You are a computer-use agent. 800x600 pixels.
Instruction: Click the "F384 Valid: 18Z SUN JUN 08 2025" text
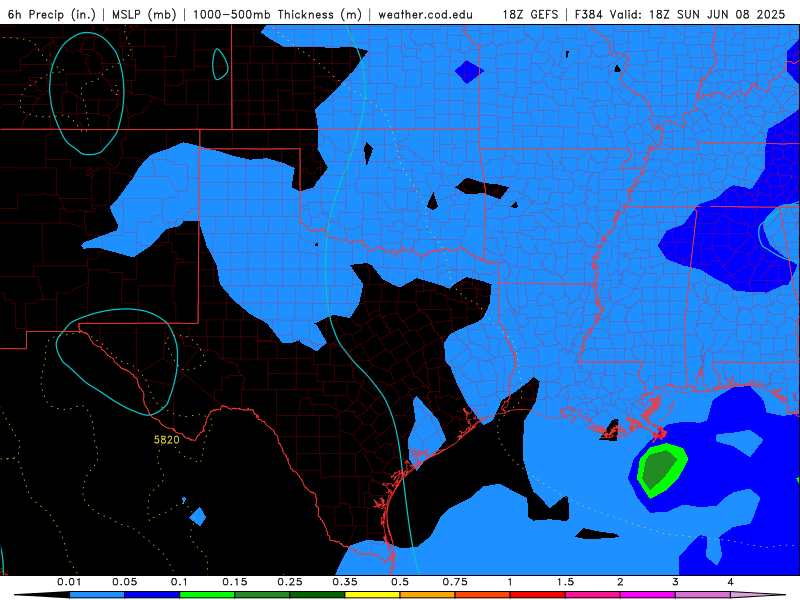(680, 14)
